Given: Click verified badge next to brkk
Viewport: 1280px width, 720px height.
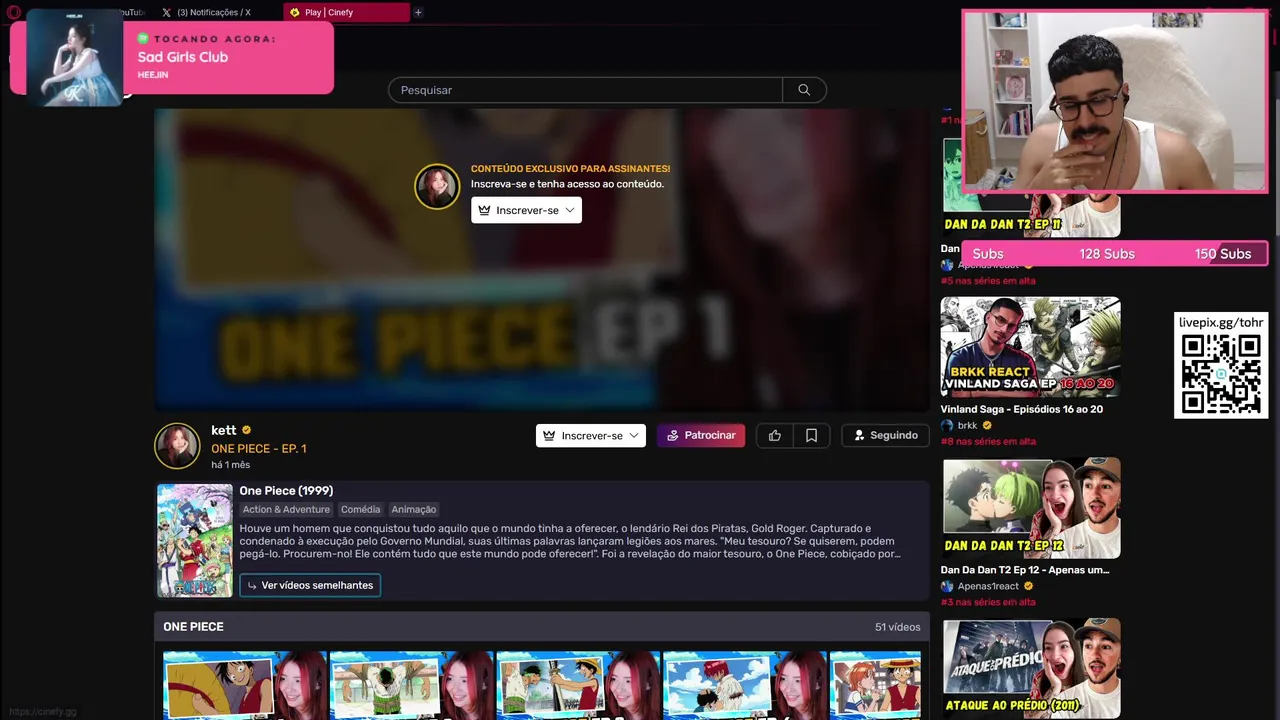Looking at the screenshot, I should 987,425.
